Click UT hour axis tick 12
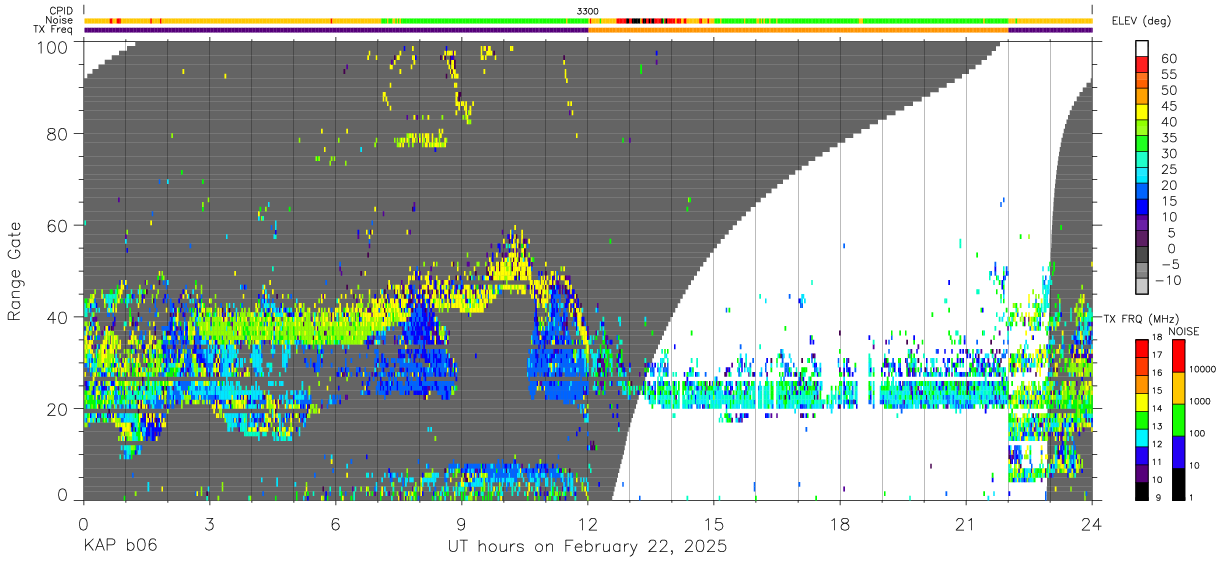 [x=588, y=523]
